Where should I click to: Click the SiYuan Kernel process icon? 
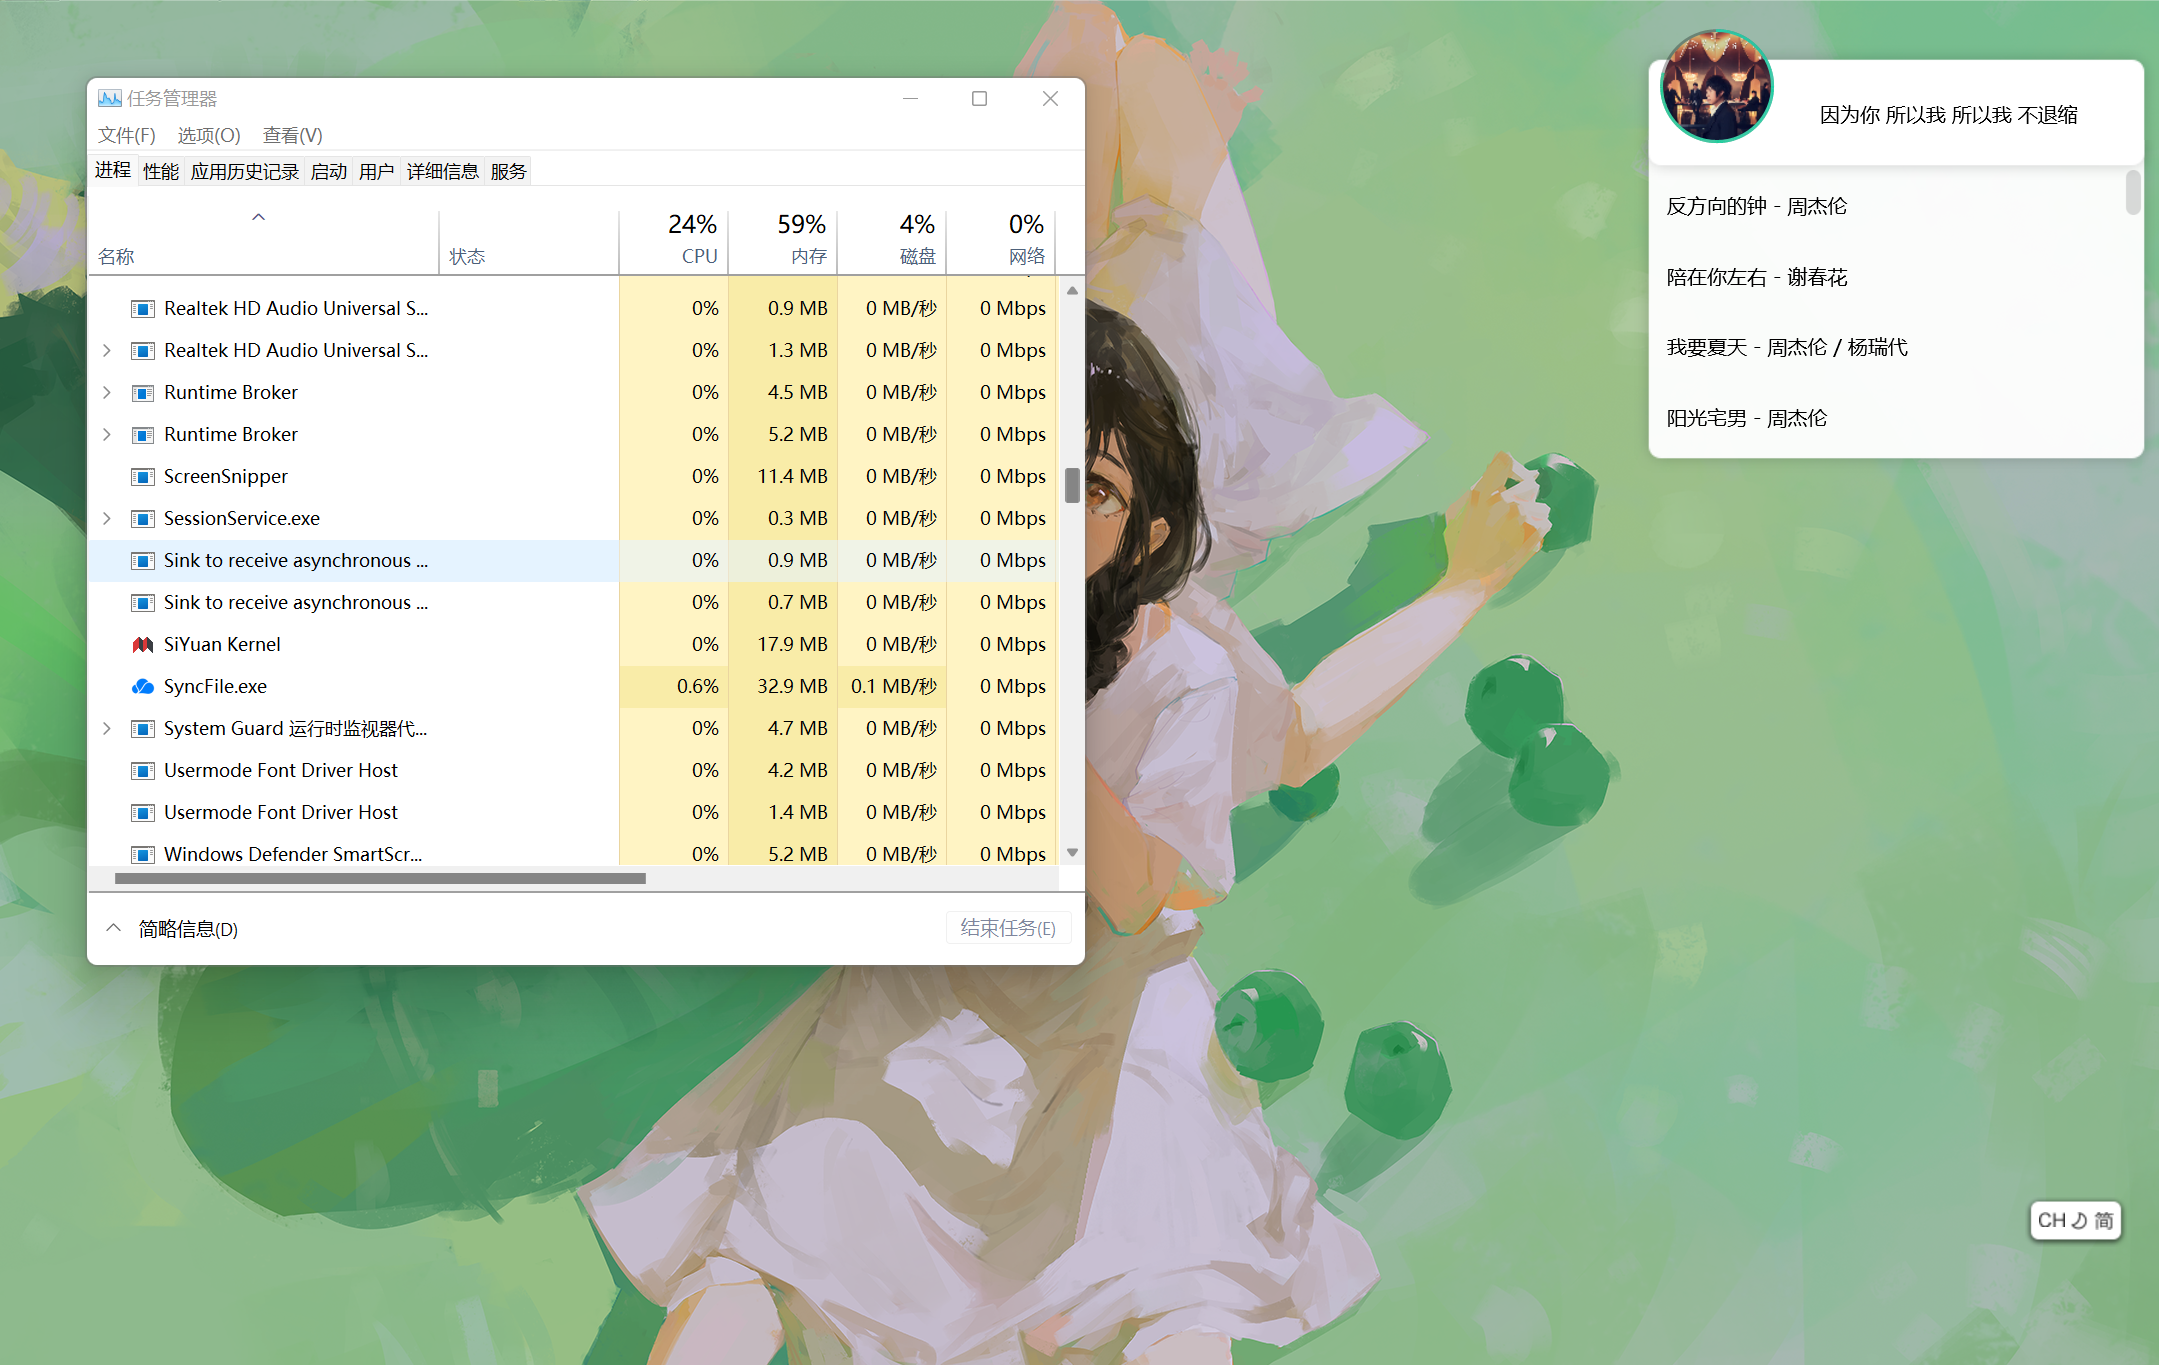click(143, 645)
